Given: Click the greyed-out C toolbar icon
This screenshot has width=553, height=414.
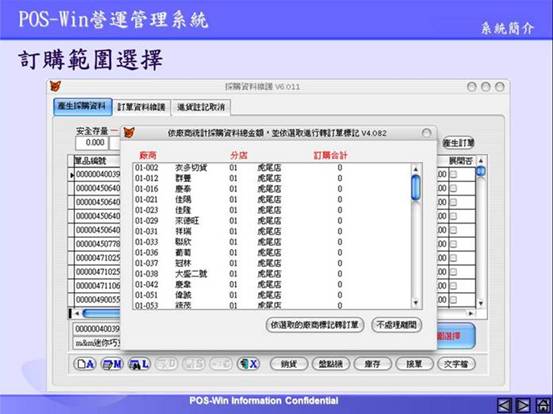Looking at the screenshot, I should 221,364.
